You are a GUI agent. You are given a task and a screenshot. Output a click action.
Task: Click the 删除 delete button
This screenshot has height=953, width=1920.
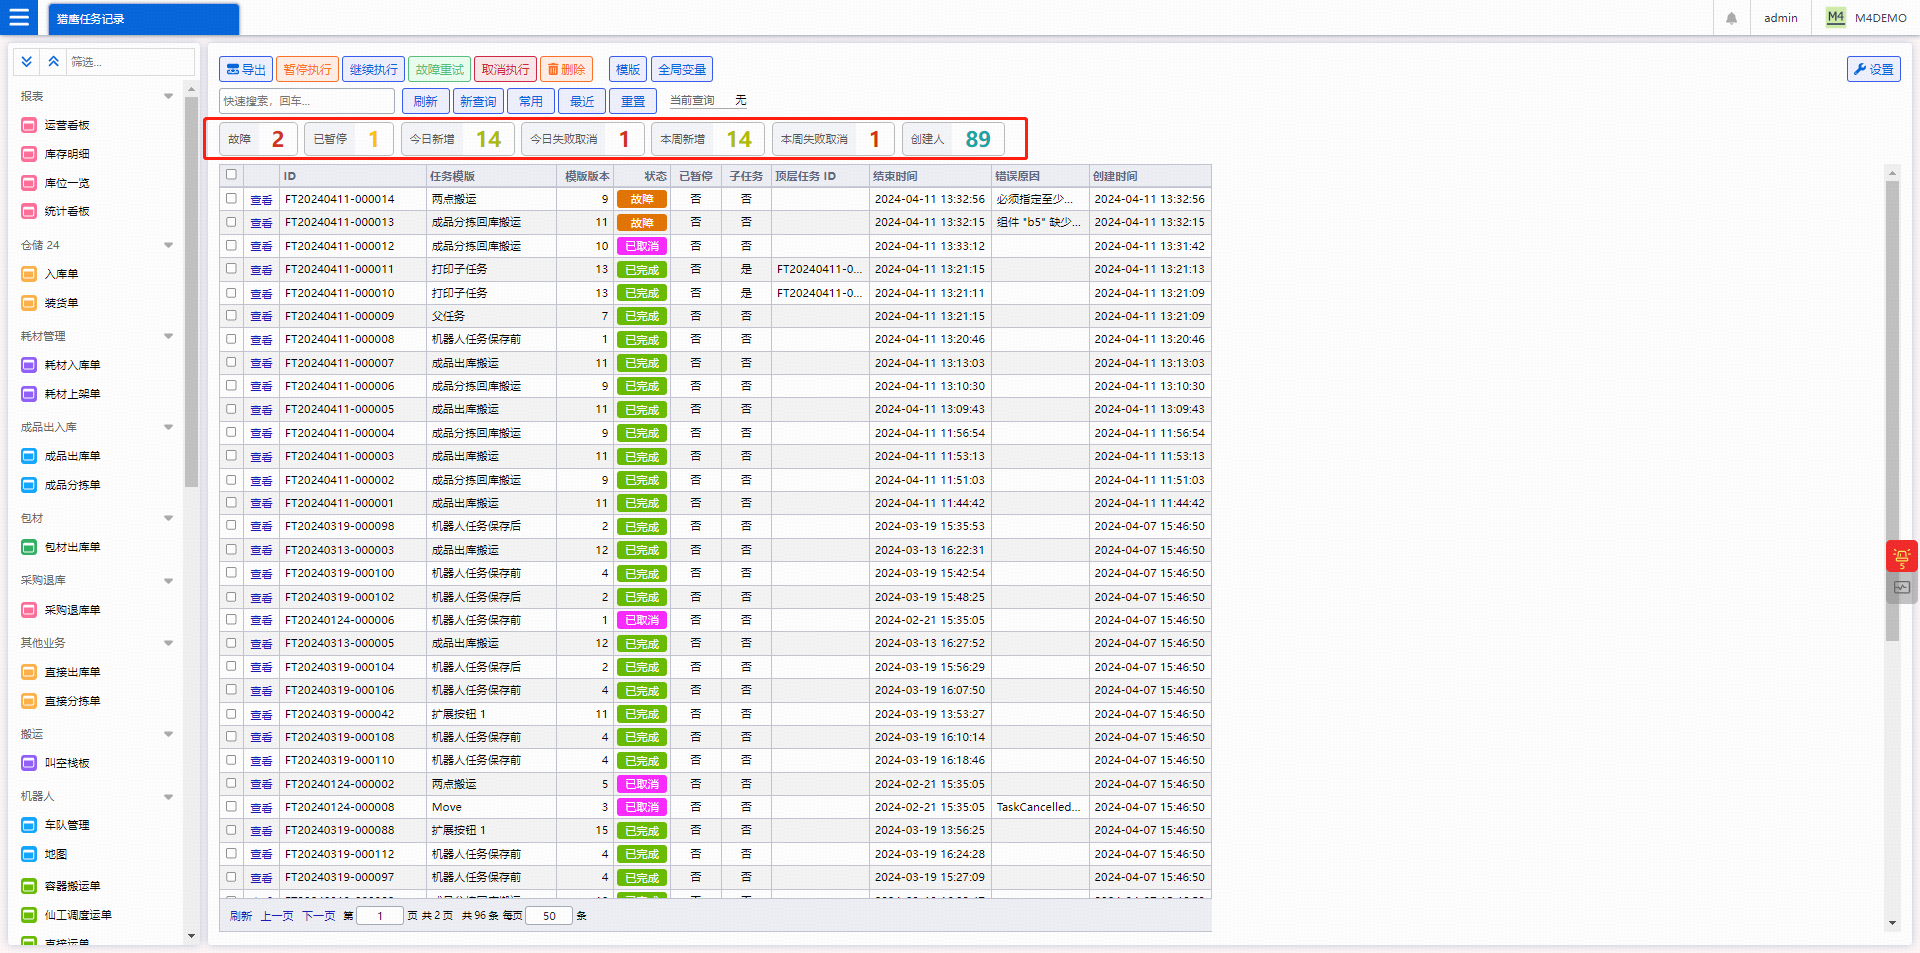[x=566, y=69]
